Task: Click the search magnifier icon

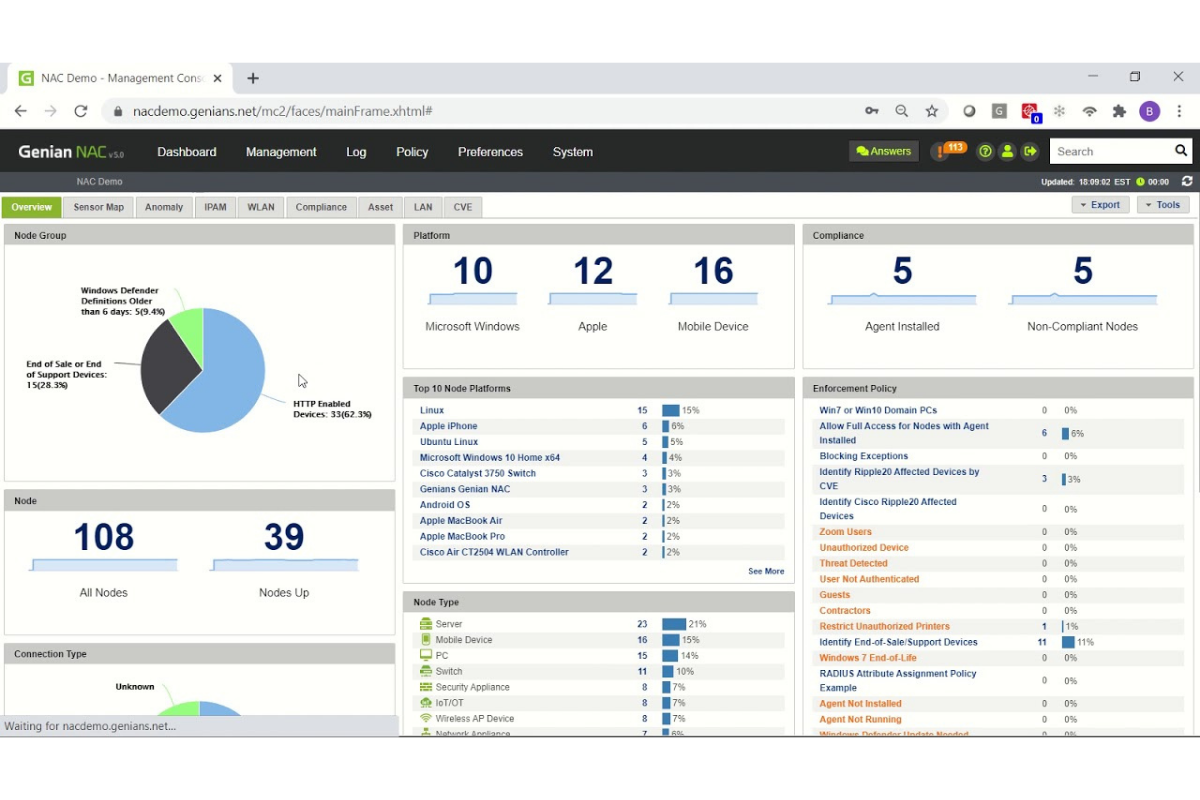Action: [1181, 151]
